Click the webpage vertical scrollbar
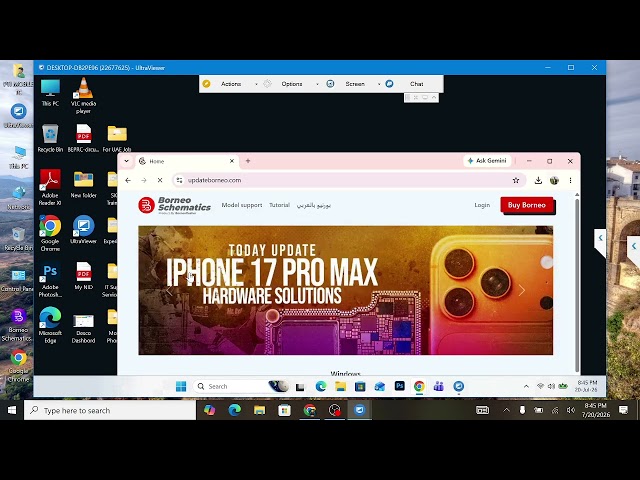 [x=577, y=284]
